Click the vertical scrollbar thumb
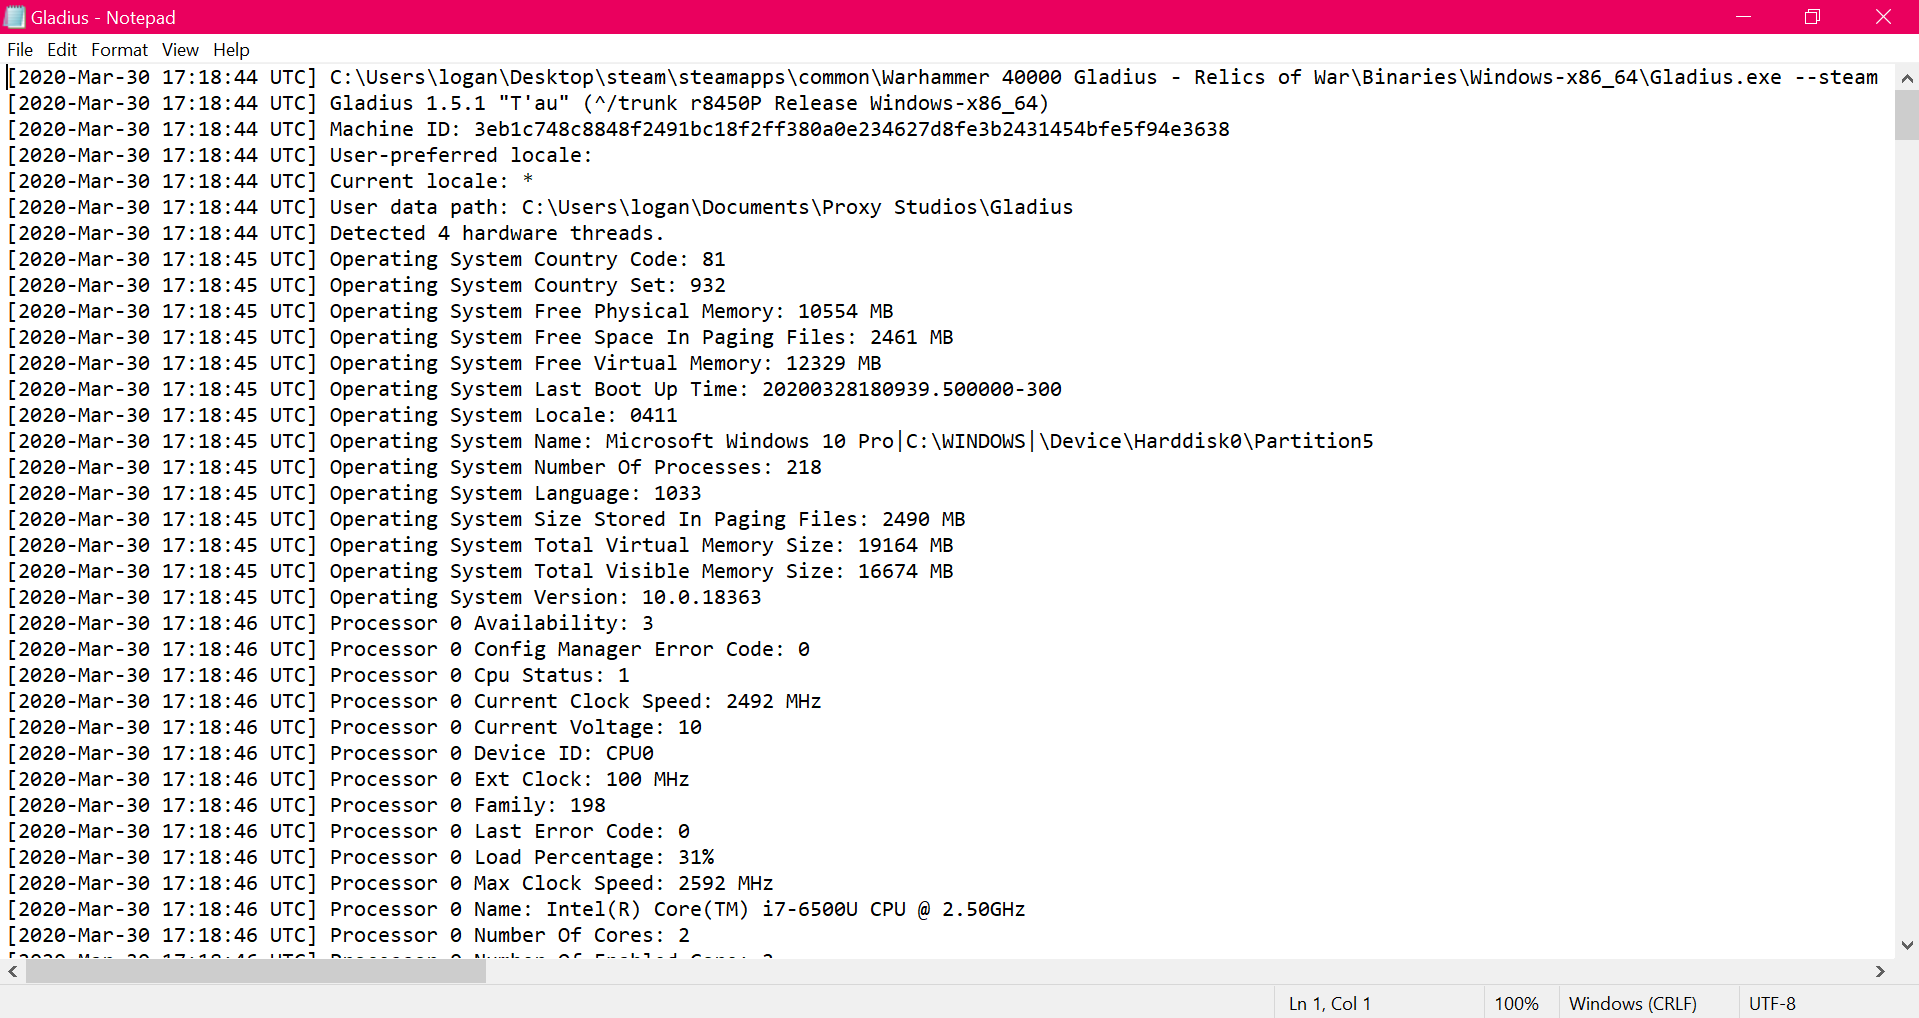1919x1018 pixels. pos(1907,115)
